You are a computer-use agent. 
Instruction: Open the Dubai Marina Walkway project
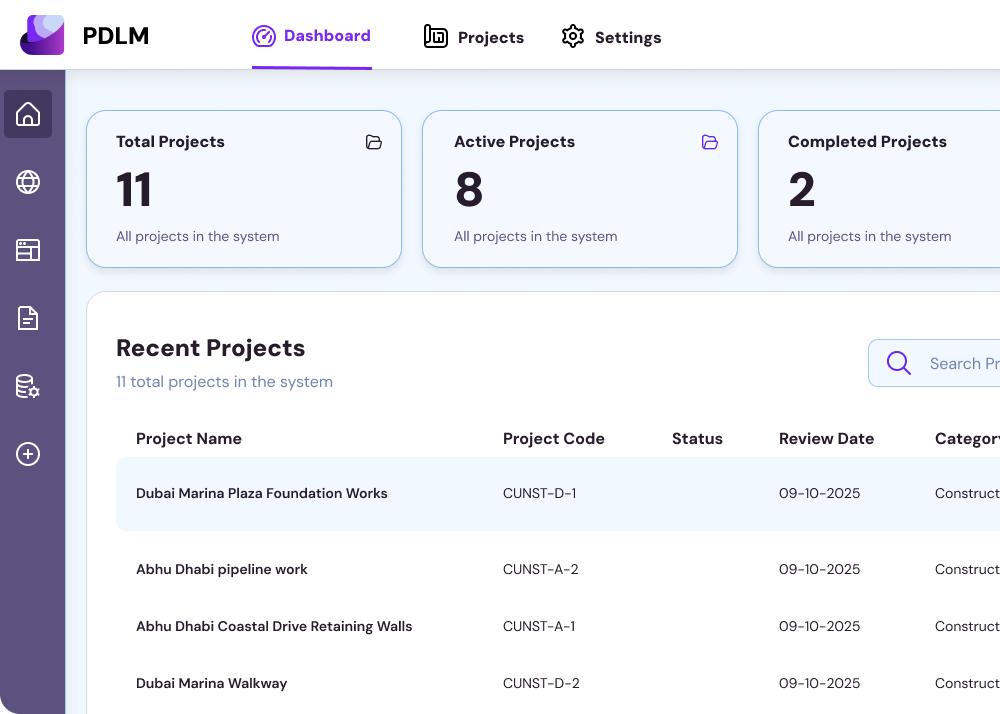pos(211,683)
